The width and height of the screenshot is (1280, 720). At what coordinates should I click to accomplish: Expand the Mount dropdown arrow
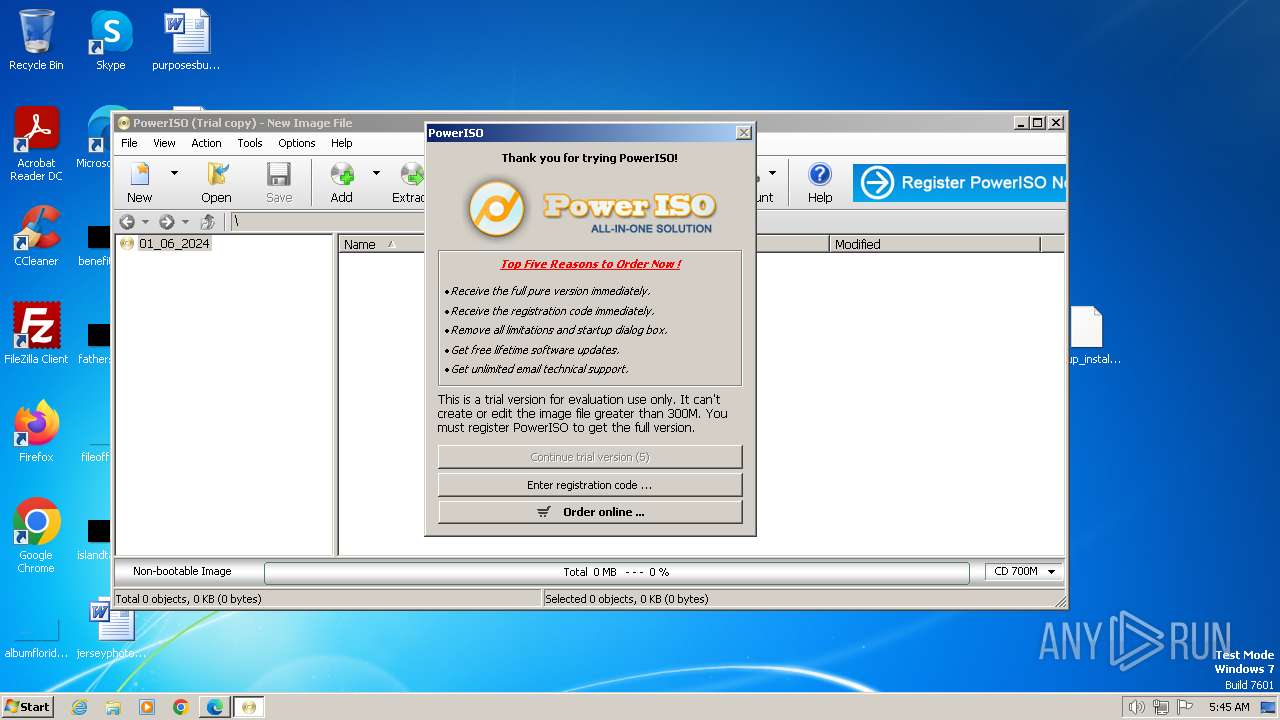coord(772,173)
